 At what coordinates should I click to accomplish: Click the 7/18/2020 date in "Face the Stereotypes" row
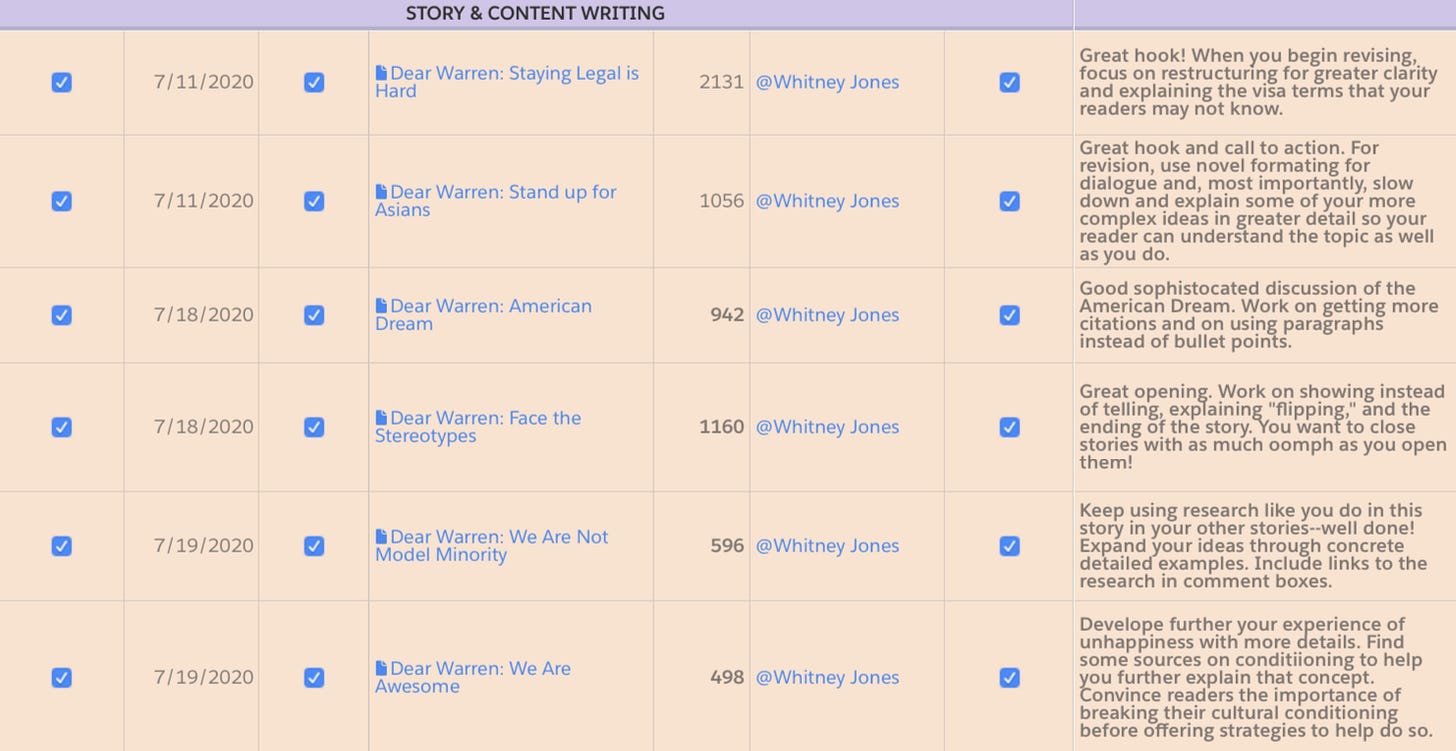coord(203,427)
